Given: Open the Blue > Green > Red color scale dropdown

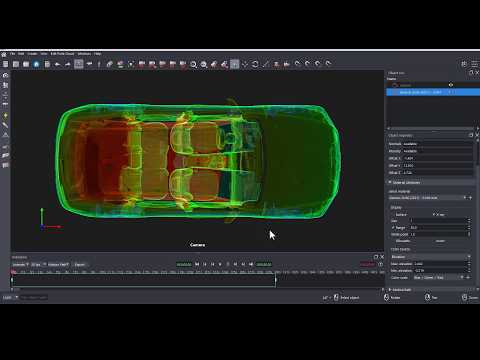Looking at the screenshot, I should pos(439,277).
